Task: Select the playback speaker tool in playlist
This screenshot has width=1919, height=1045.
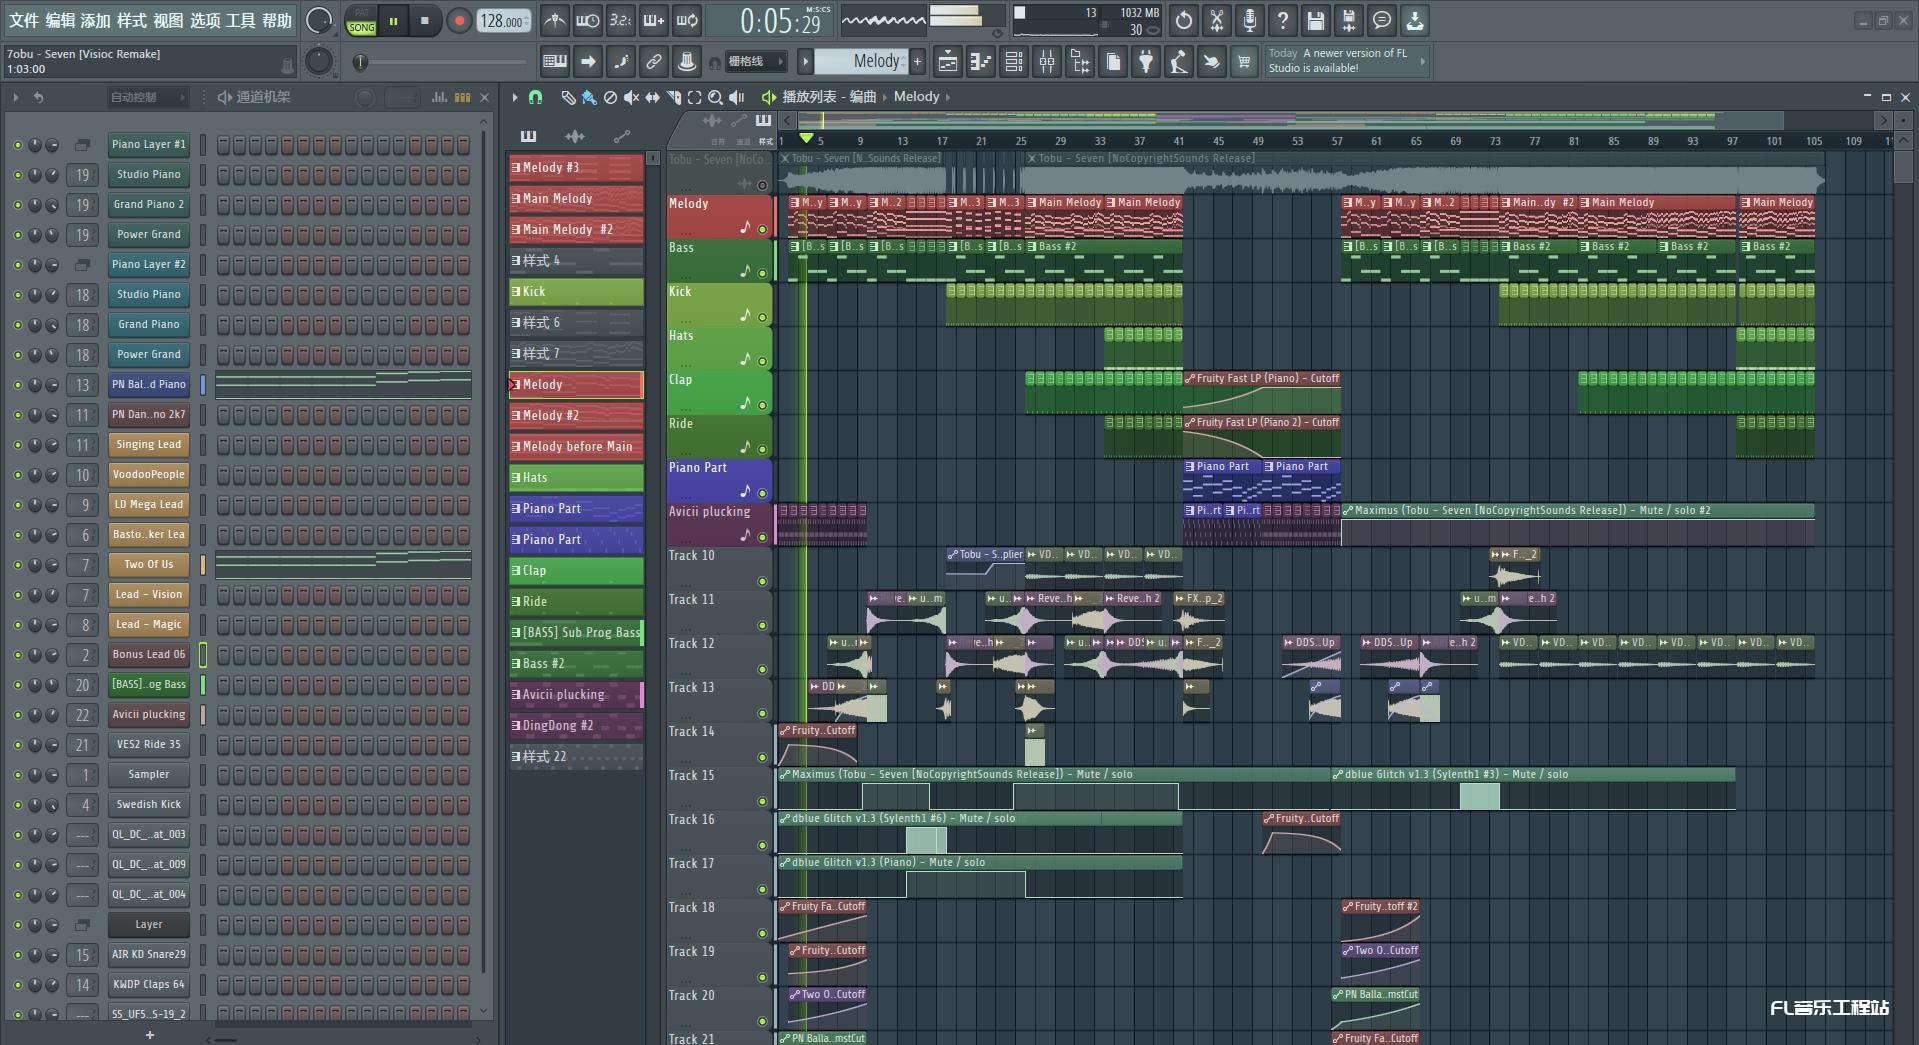Action: pos(736,97)
